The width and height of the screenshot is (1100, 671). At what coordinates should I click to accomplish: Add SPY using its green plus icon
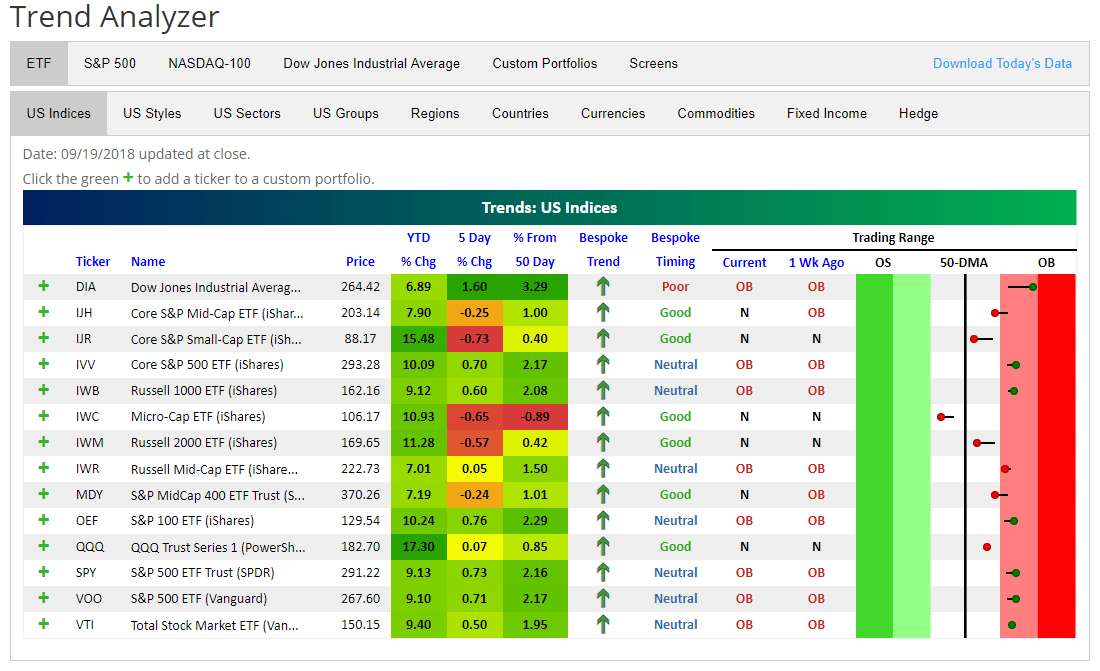(x=43, y=572)
